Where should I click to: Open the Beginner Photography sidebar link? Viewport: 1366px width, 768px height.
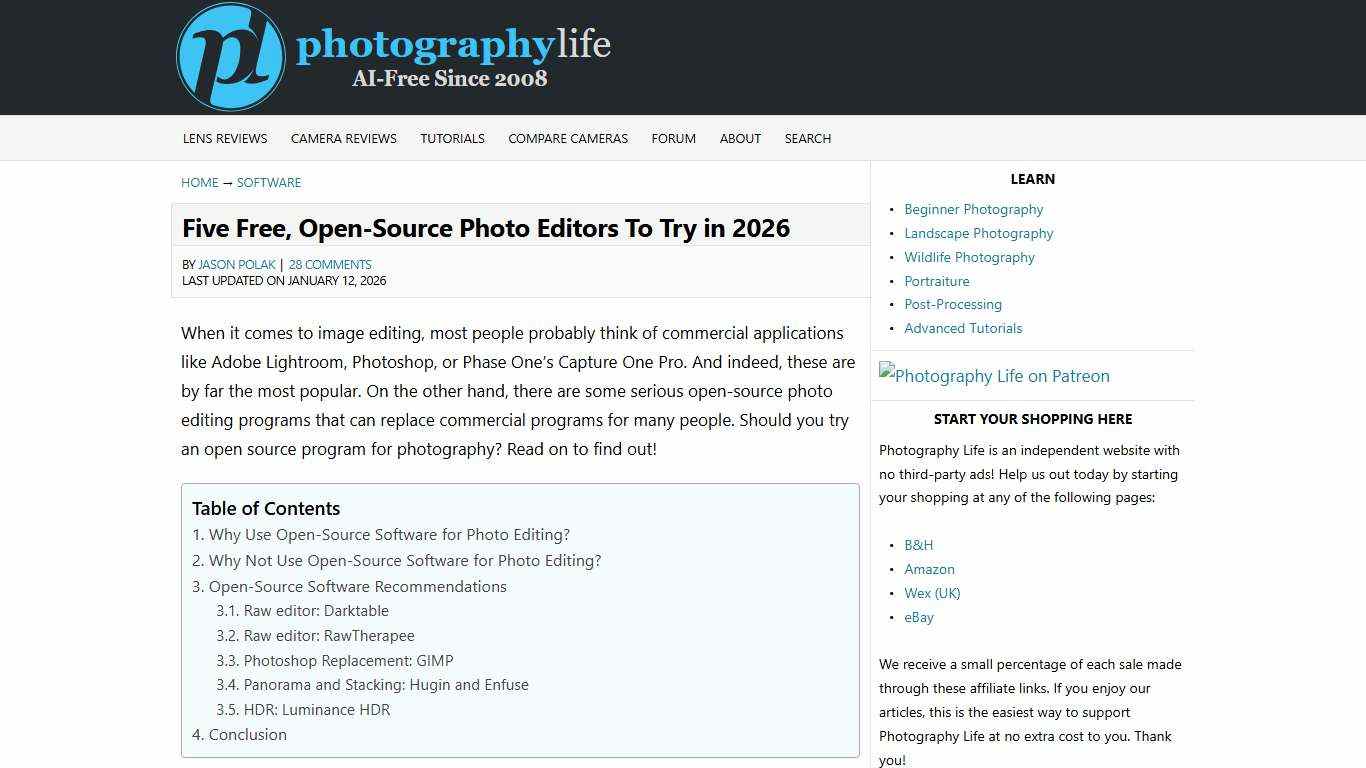(x=973, y=209)
